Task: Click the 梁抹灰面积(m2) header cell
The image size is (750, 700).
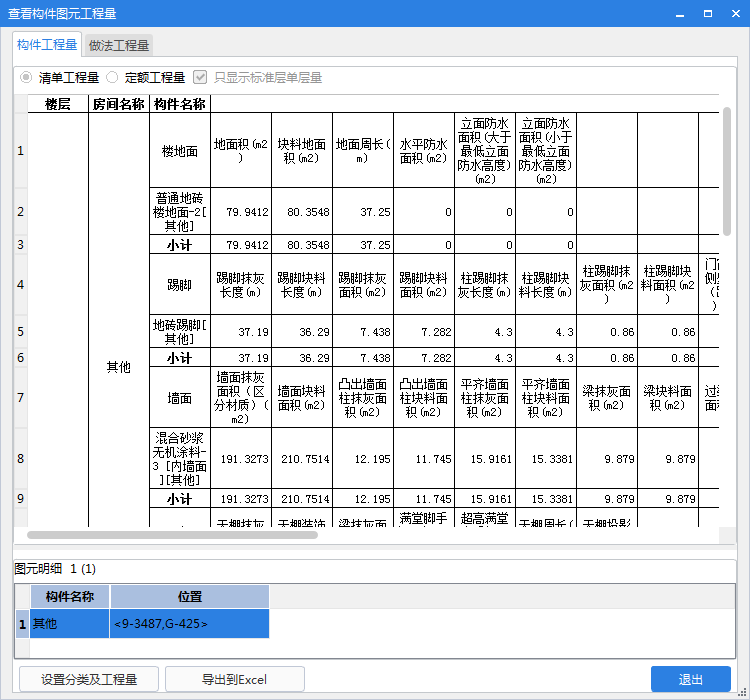Action: pyautogui.click(x=607, y=398)
